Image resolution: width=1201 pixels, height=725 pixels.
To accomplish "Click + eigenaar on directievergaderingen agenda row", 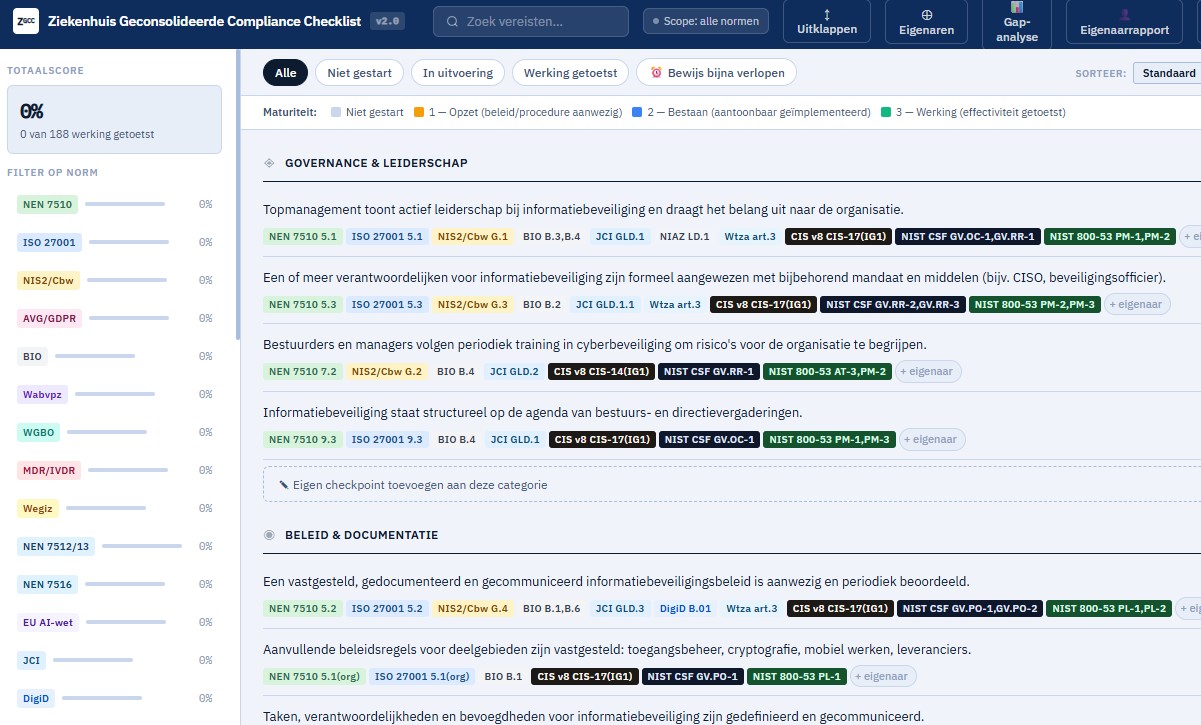I will point(932,439).
